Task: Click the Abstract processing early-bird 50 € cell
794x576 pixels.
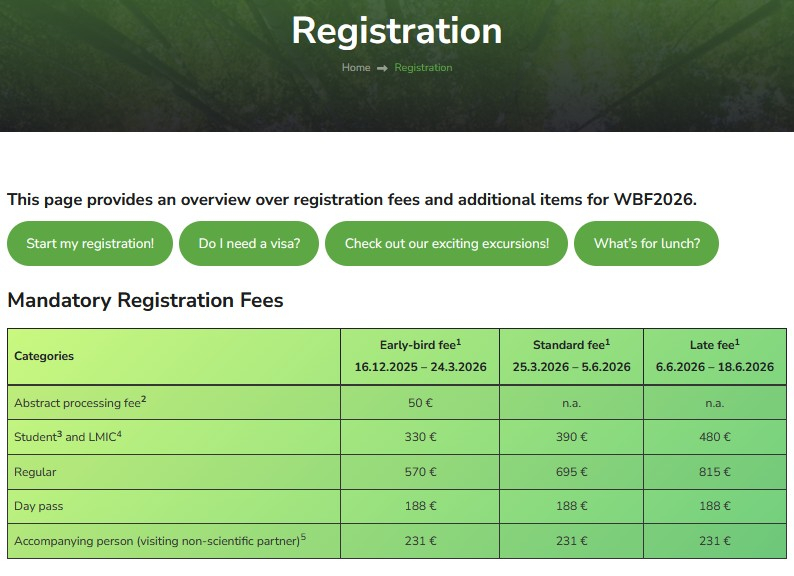Action: (420, 403)
